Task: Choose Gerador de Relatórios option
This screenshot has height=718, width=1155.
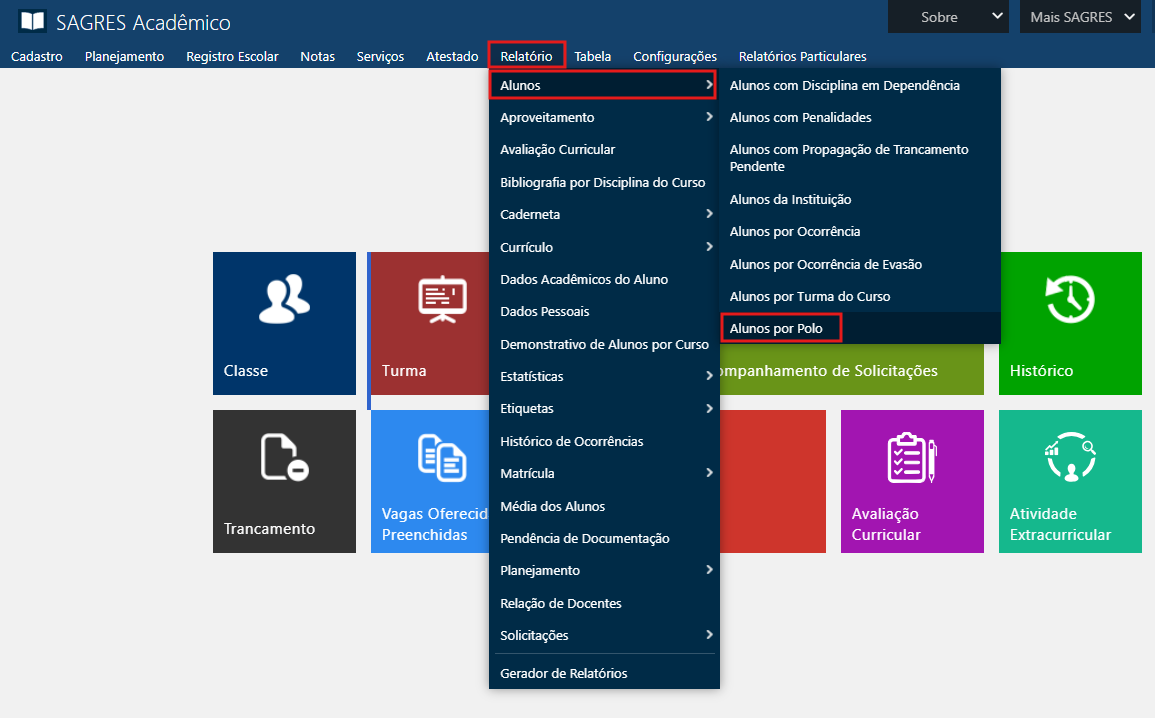Action: [x=564, y=673]
